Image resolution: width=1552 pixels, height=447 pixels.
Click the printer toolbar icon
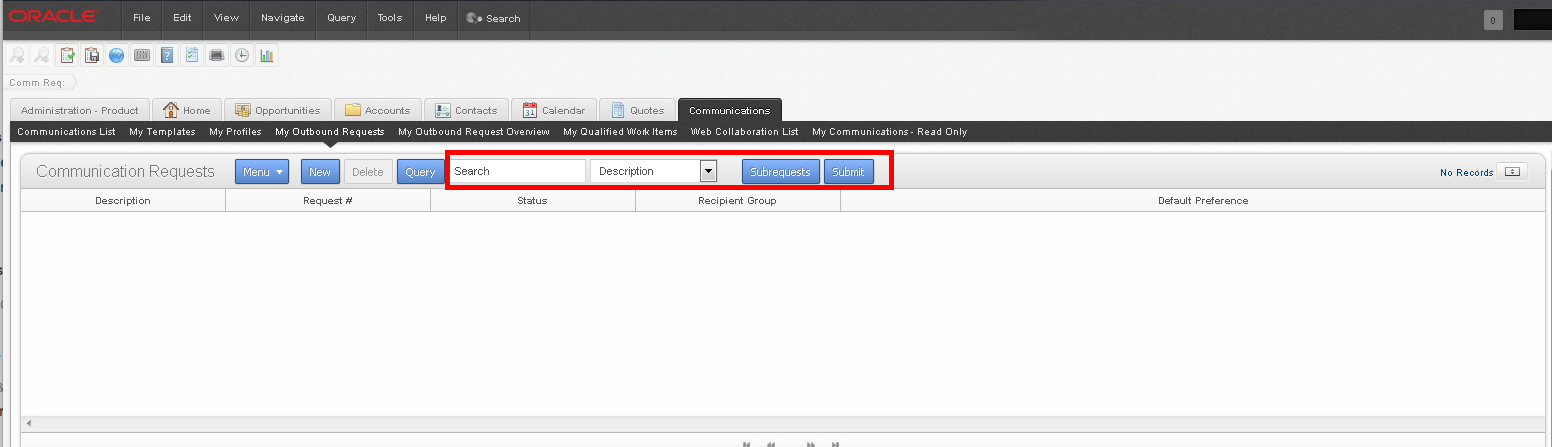pyautogui.click(x=217, y=56)
